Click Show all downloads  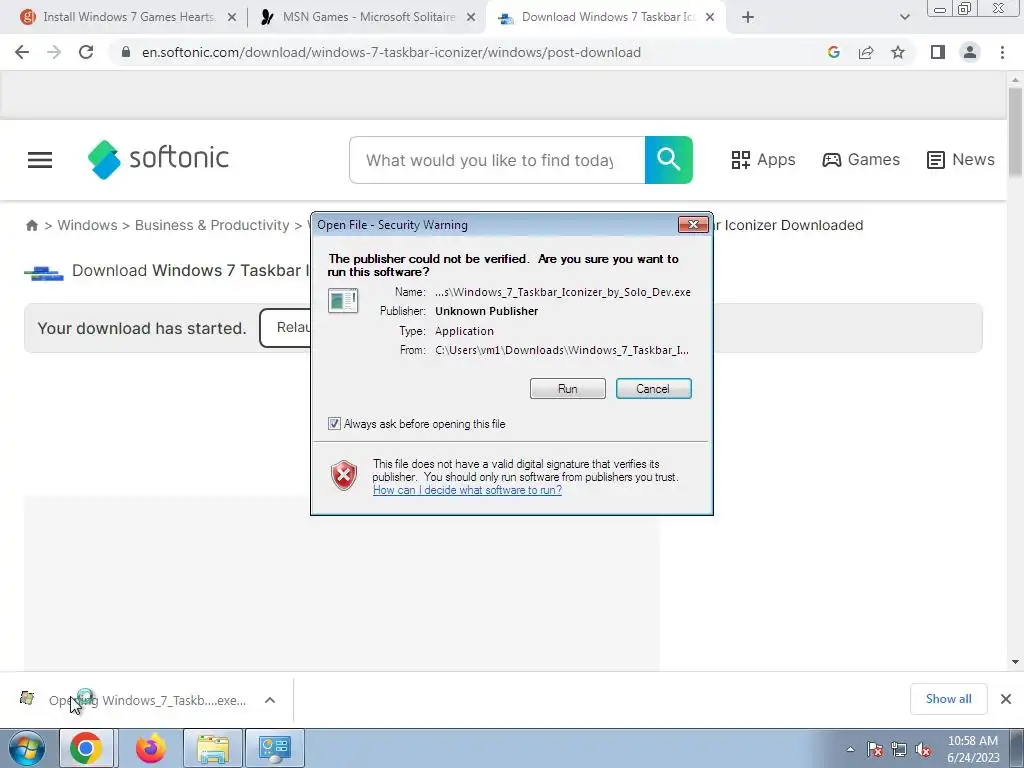[x=948, y=699]
